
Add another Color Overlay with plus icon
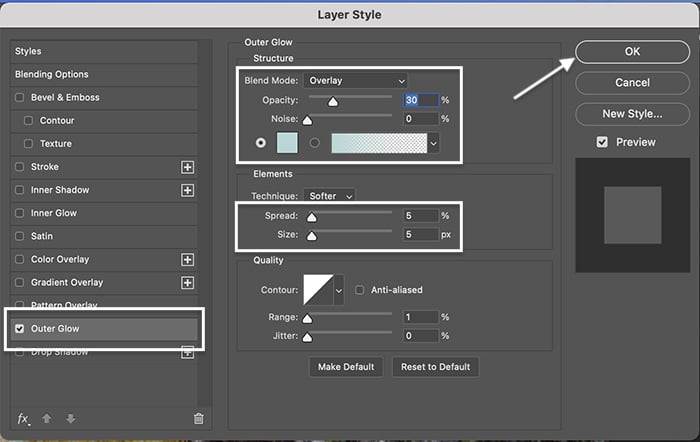pyautogui.click(x=188, y=259)
